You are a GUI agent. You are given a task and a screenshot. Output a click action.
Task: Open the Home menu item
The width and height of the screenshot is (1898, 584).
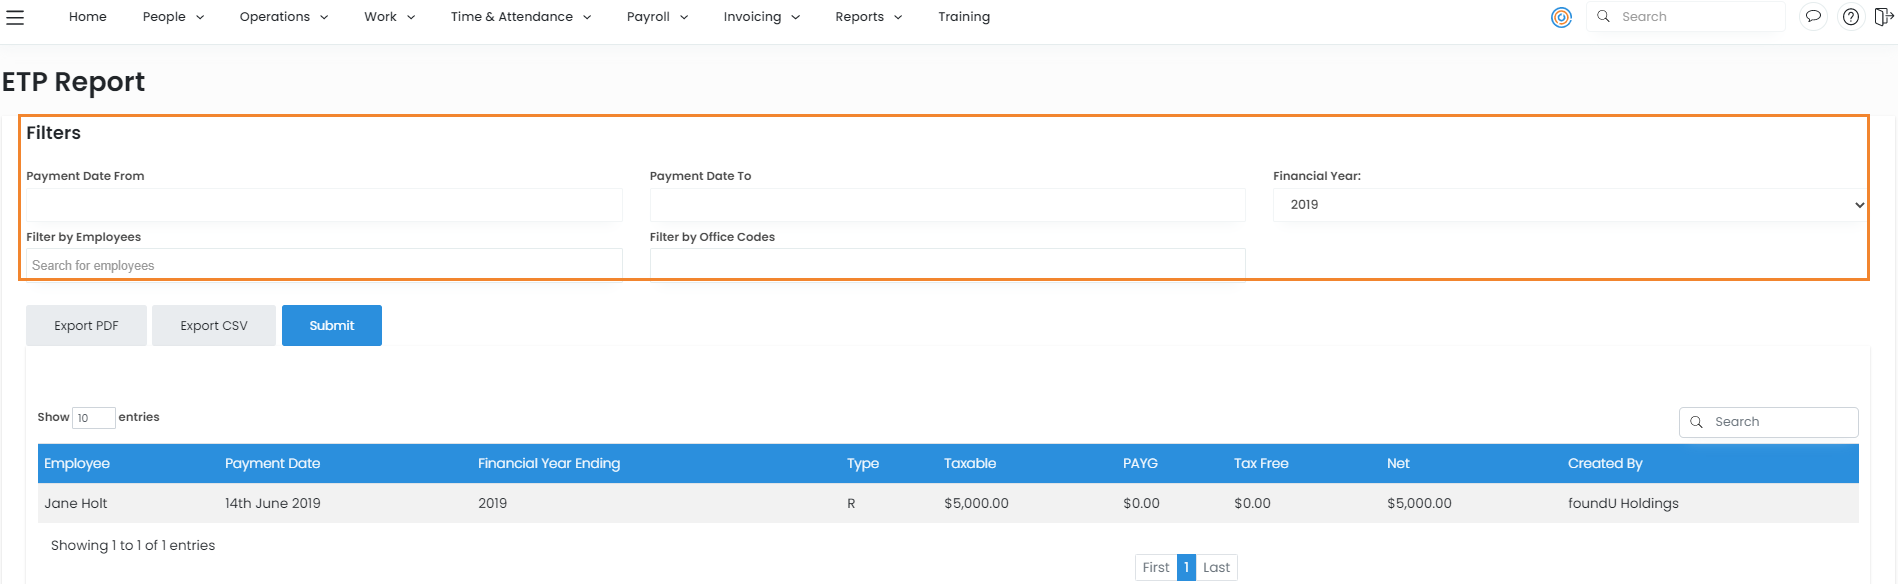(88, 17)
